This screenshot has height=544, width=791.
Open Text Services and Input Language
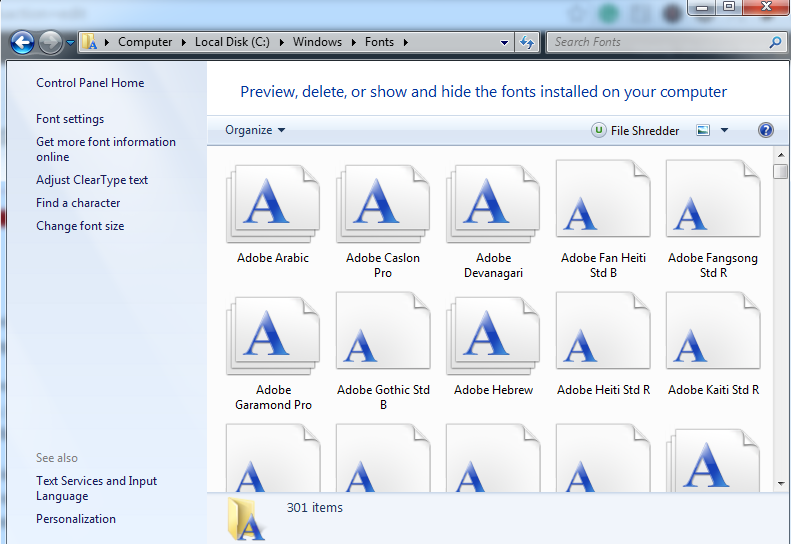coord(96,488)
